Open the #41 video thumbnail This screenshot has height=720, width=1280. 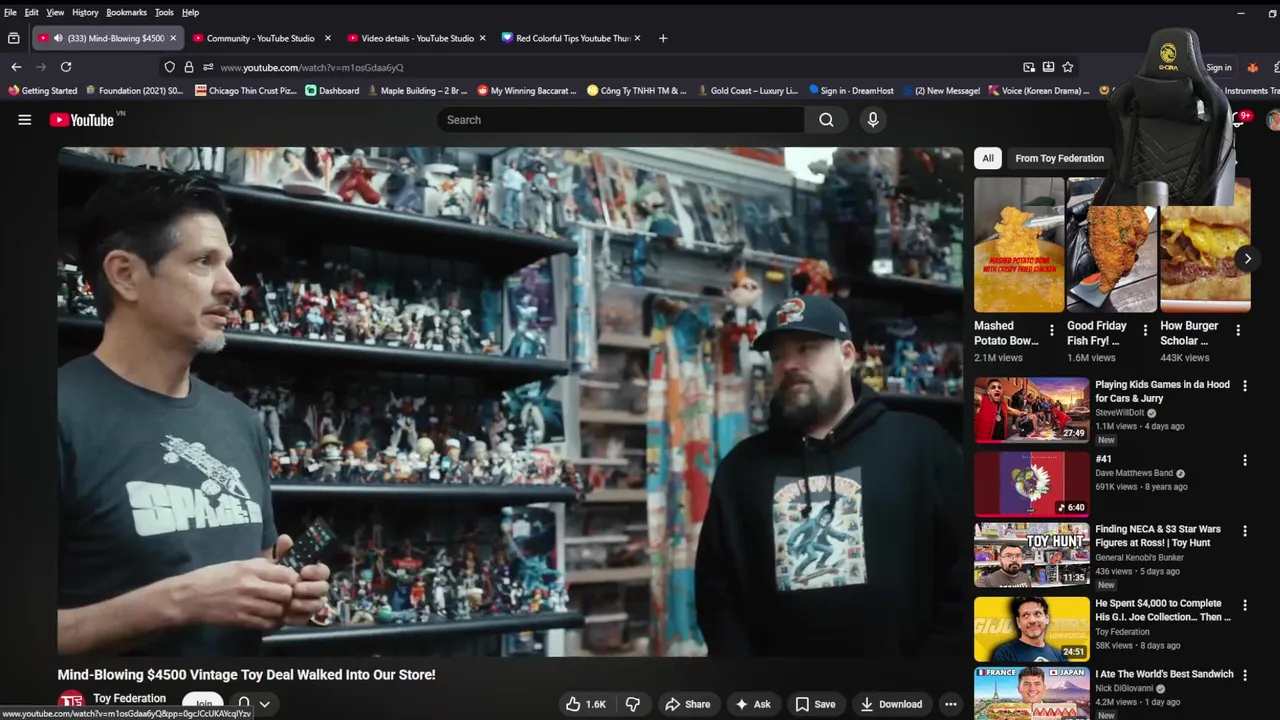click(x=1032, y=484)
